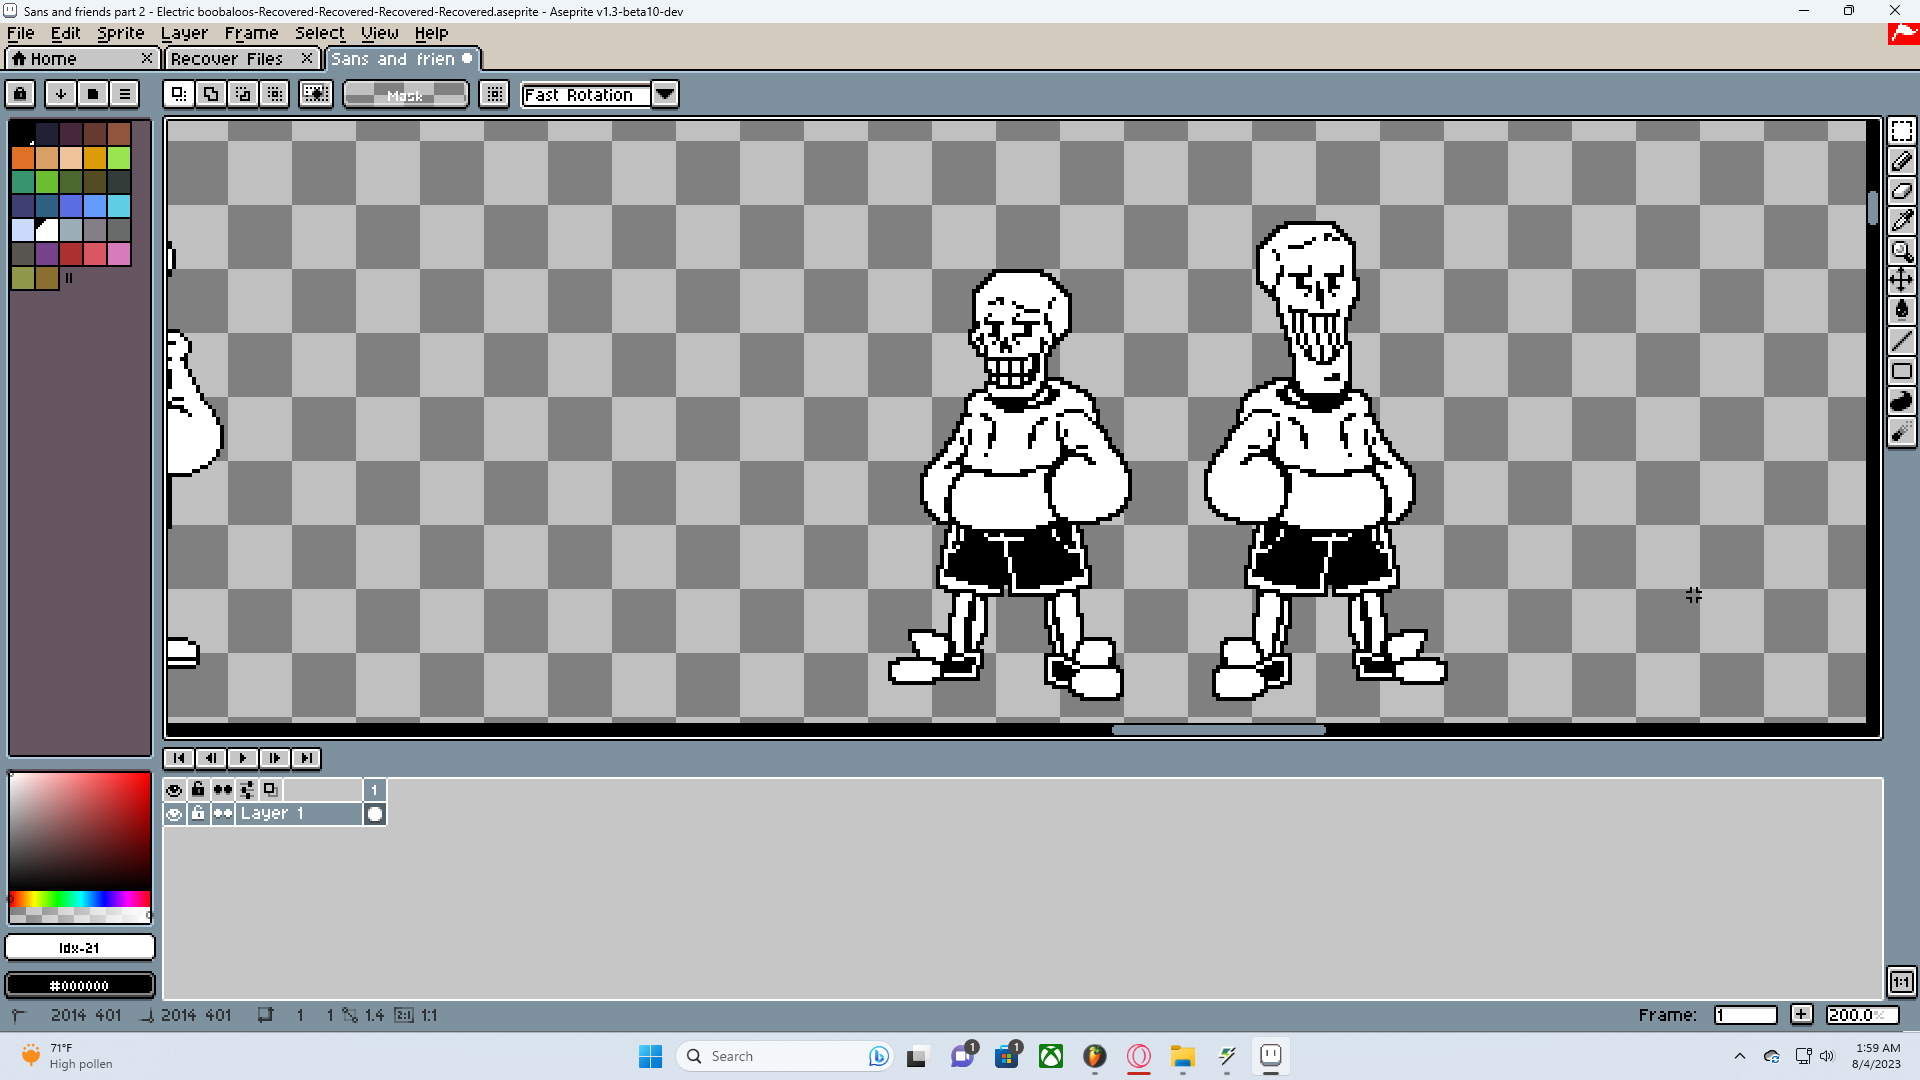Go to the last frame
The height and width of the screenshot is (1080, 1920).
pyautogui.click(x=307, y=758)
